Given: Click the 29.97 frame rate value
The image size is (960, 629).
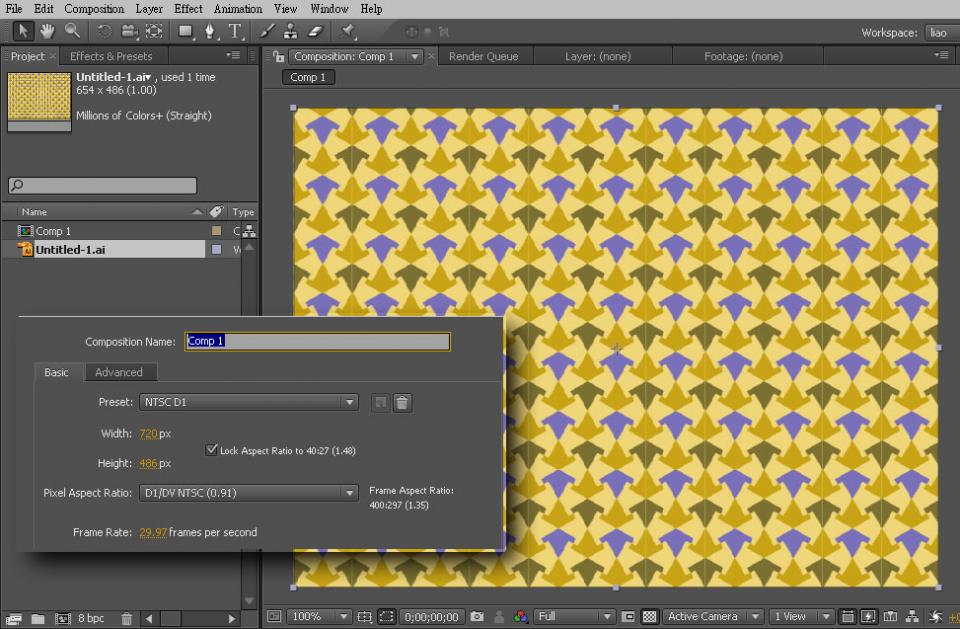Looking at the screenshot, I should coord(153,533).
